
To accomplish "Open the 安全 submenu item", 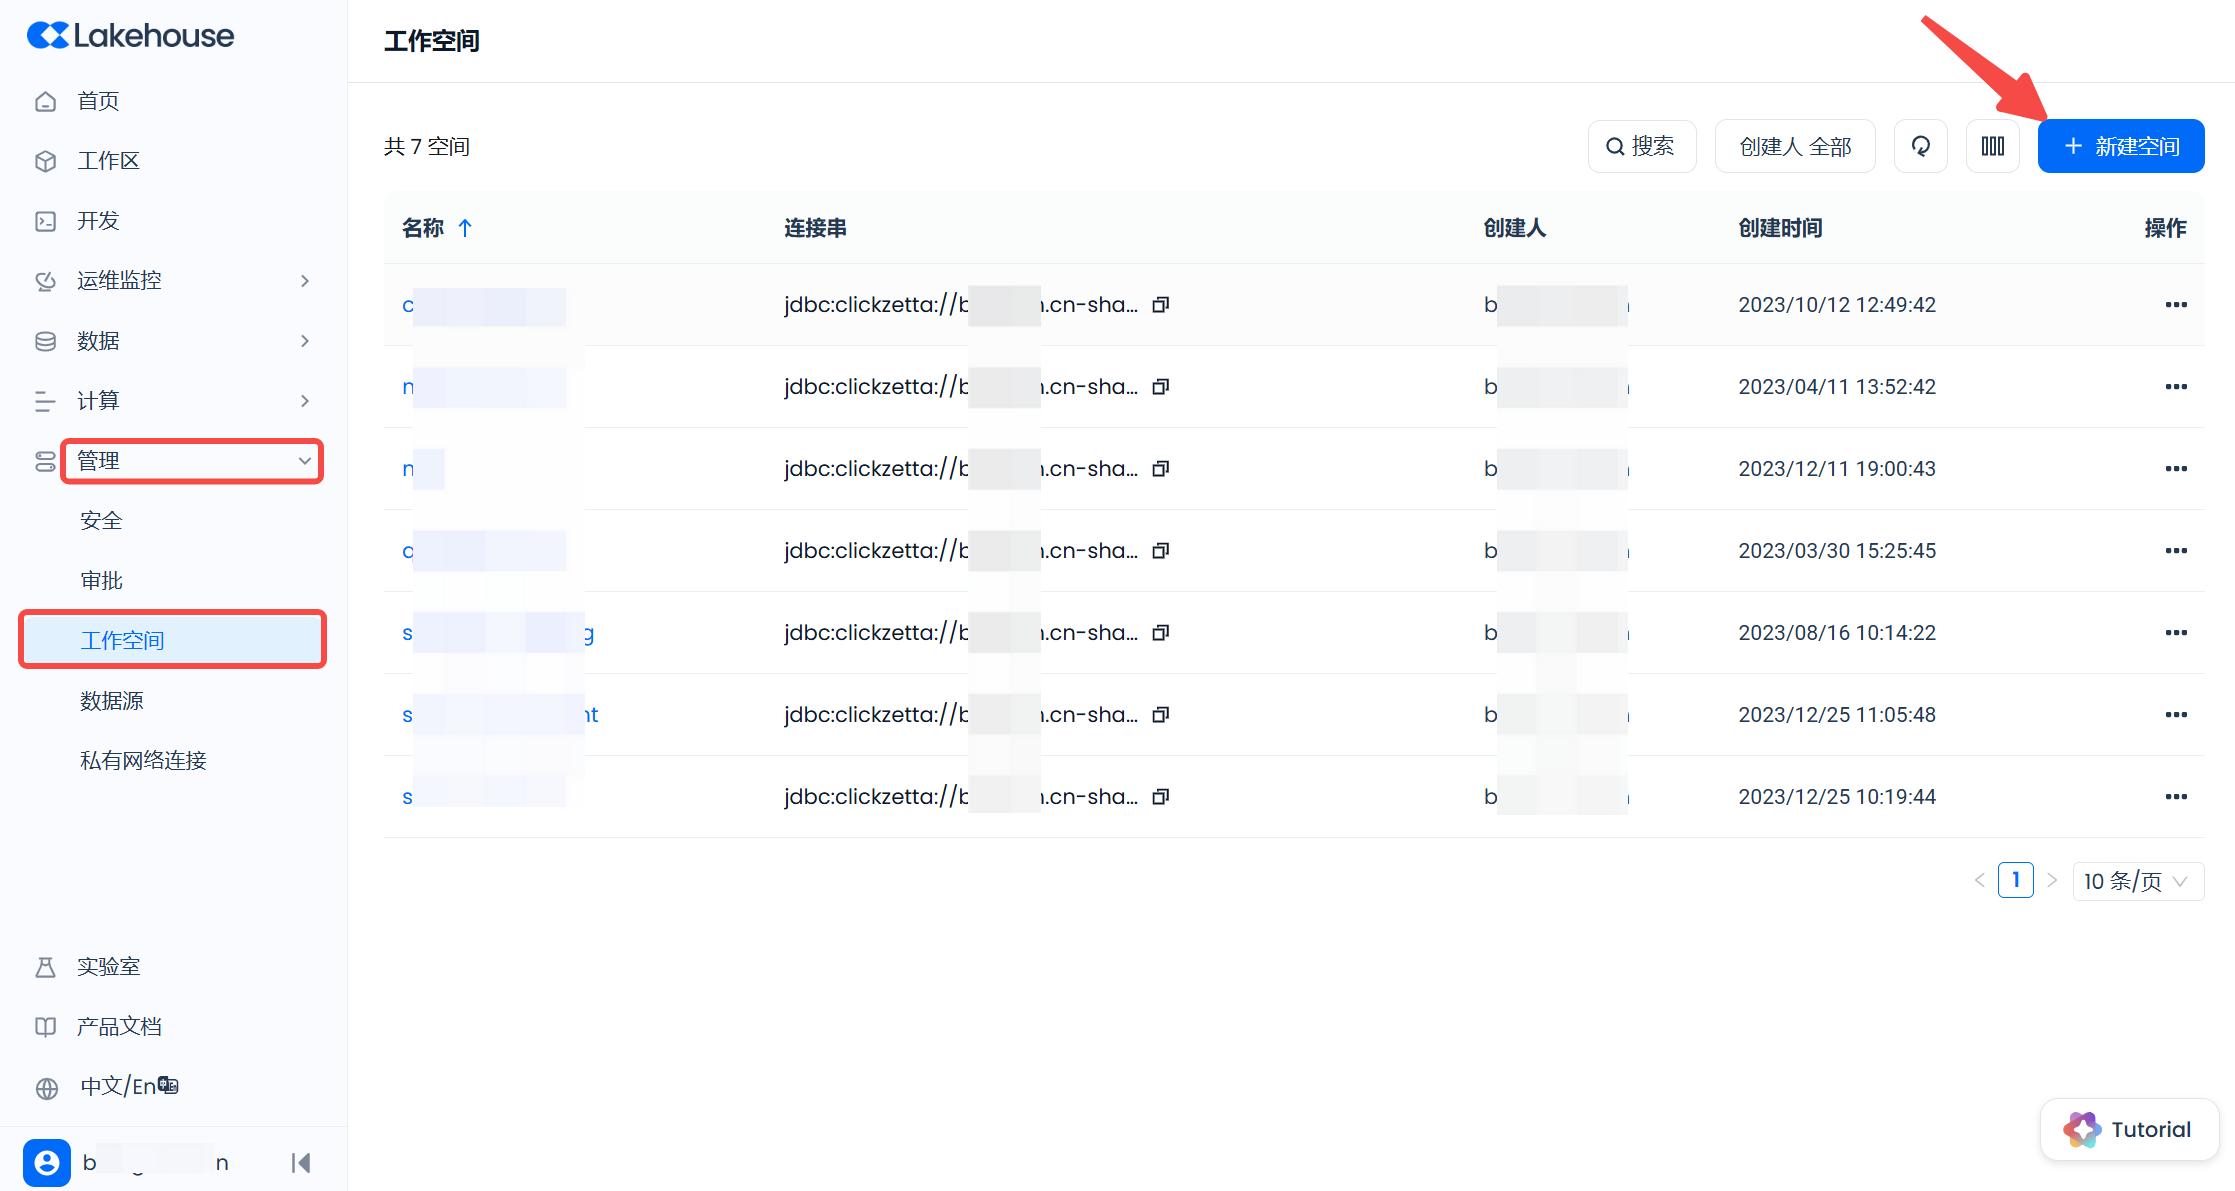I will (x=101, y=521).
